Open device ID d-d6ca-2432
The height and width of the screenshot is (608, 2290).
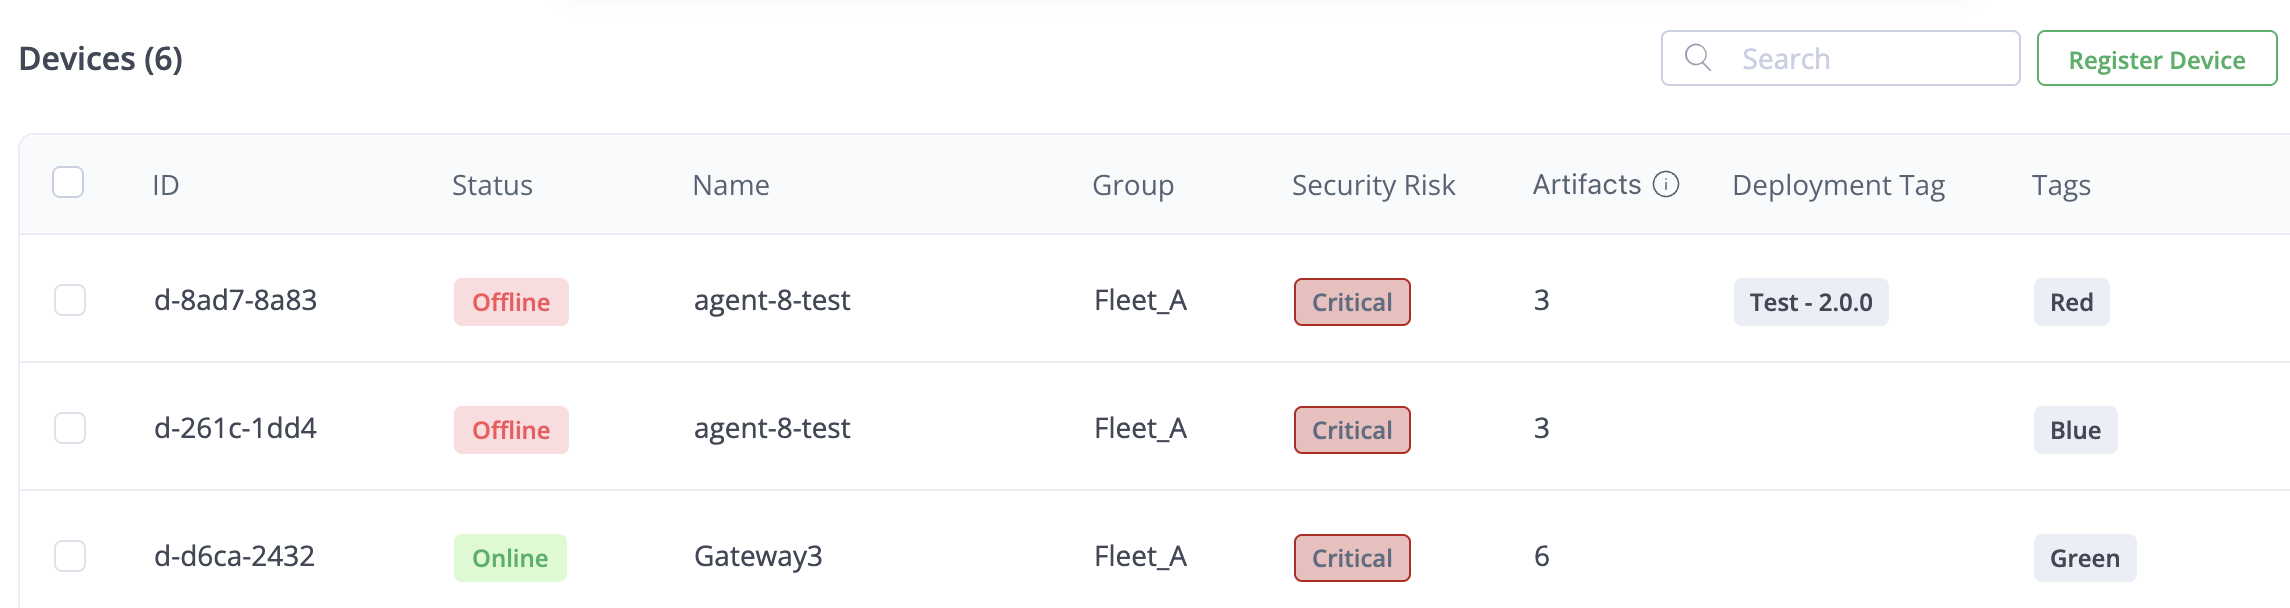234,556
